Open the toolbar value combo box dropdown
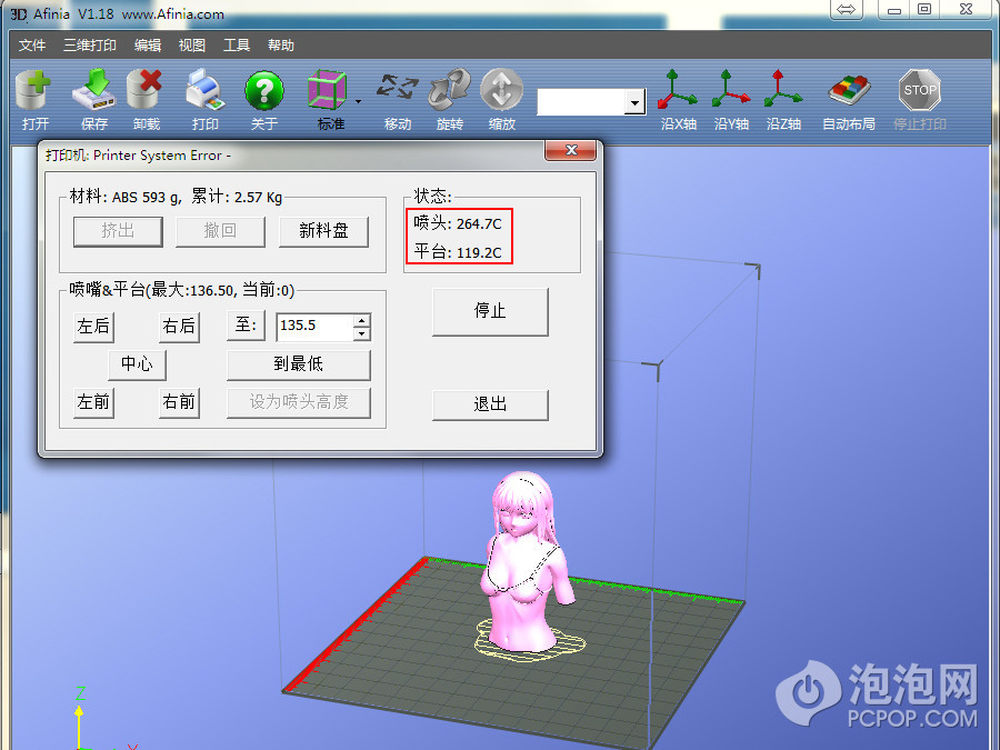 pyautogui.click(x=634, y=102)
